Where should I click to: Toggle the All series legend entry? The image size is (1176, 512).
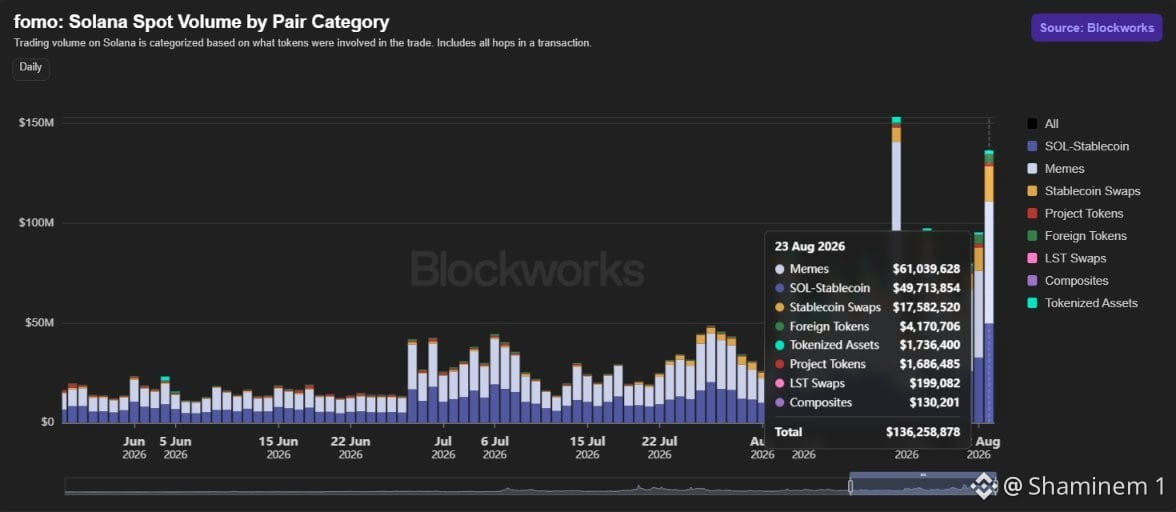[1042, 124]
